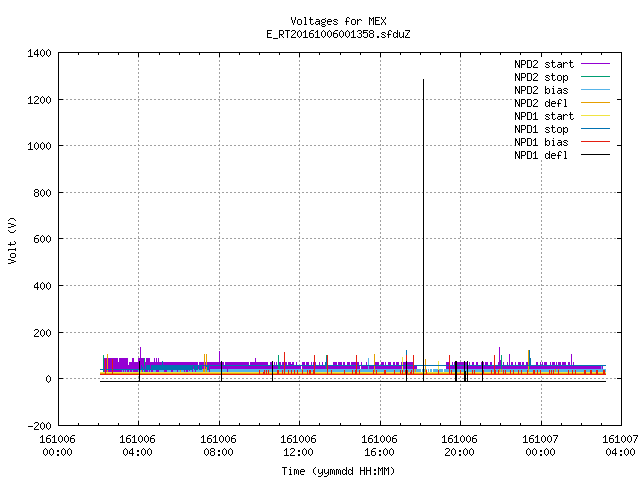Click the 161006 16:00 x-axis label

379,446
